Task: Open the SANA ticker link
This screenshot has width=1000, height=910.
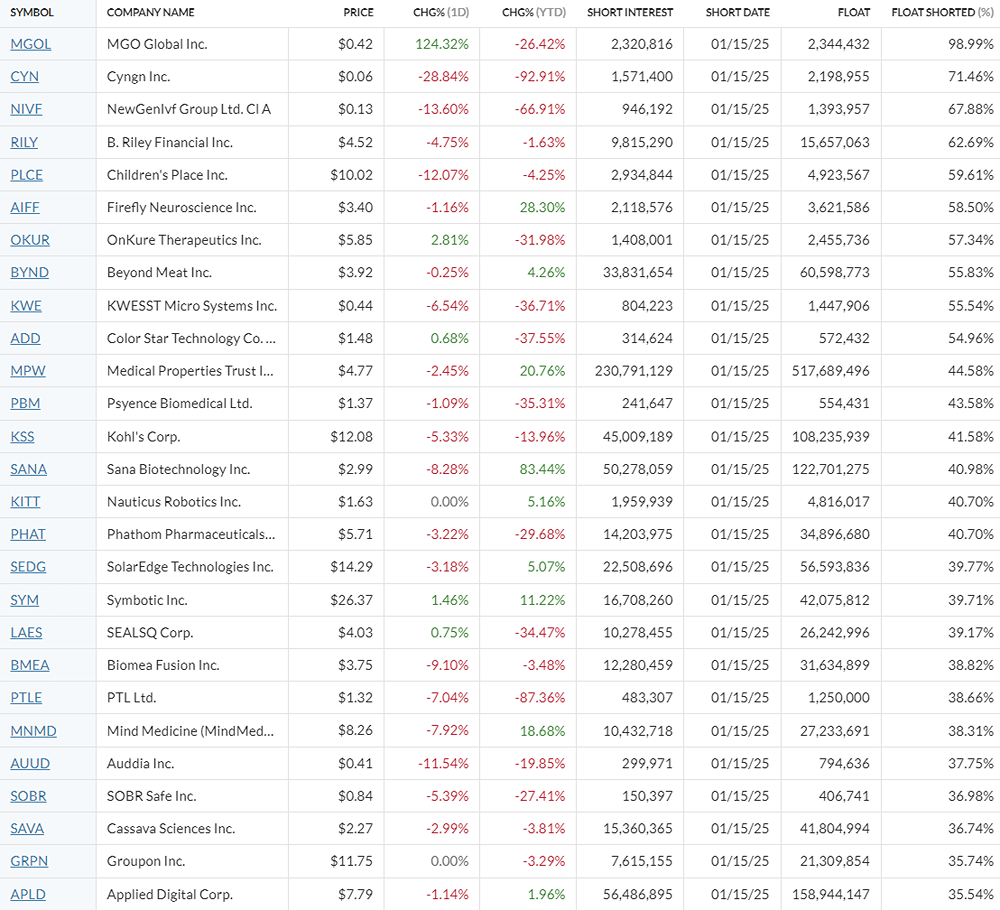Action: pos(29,469)
